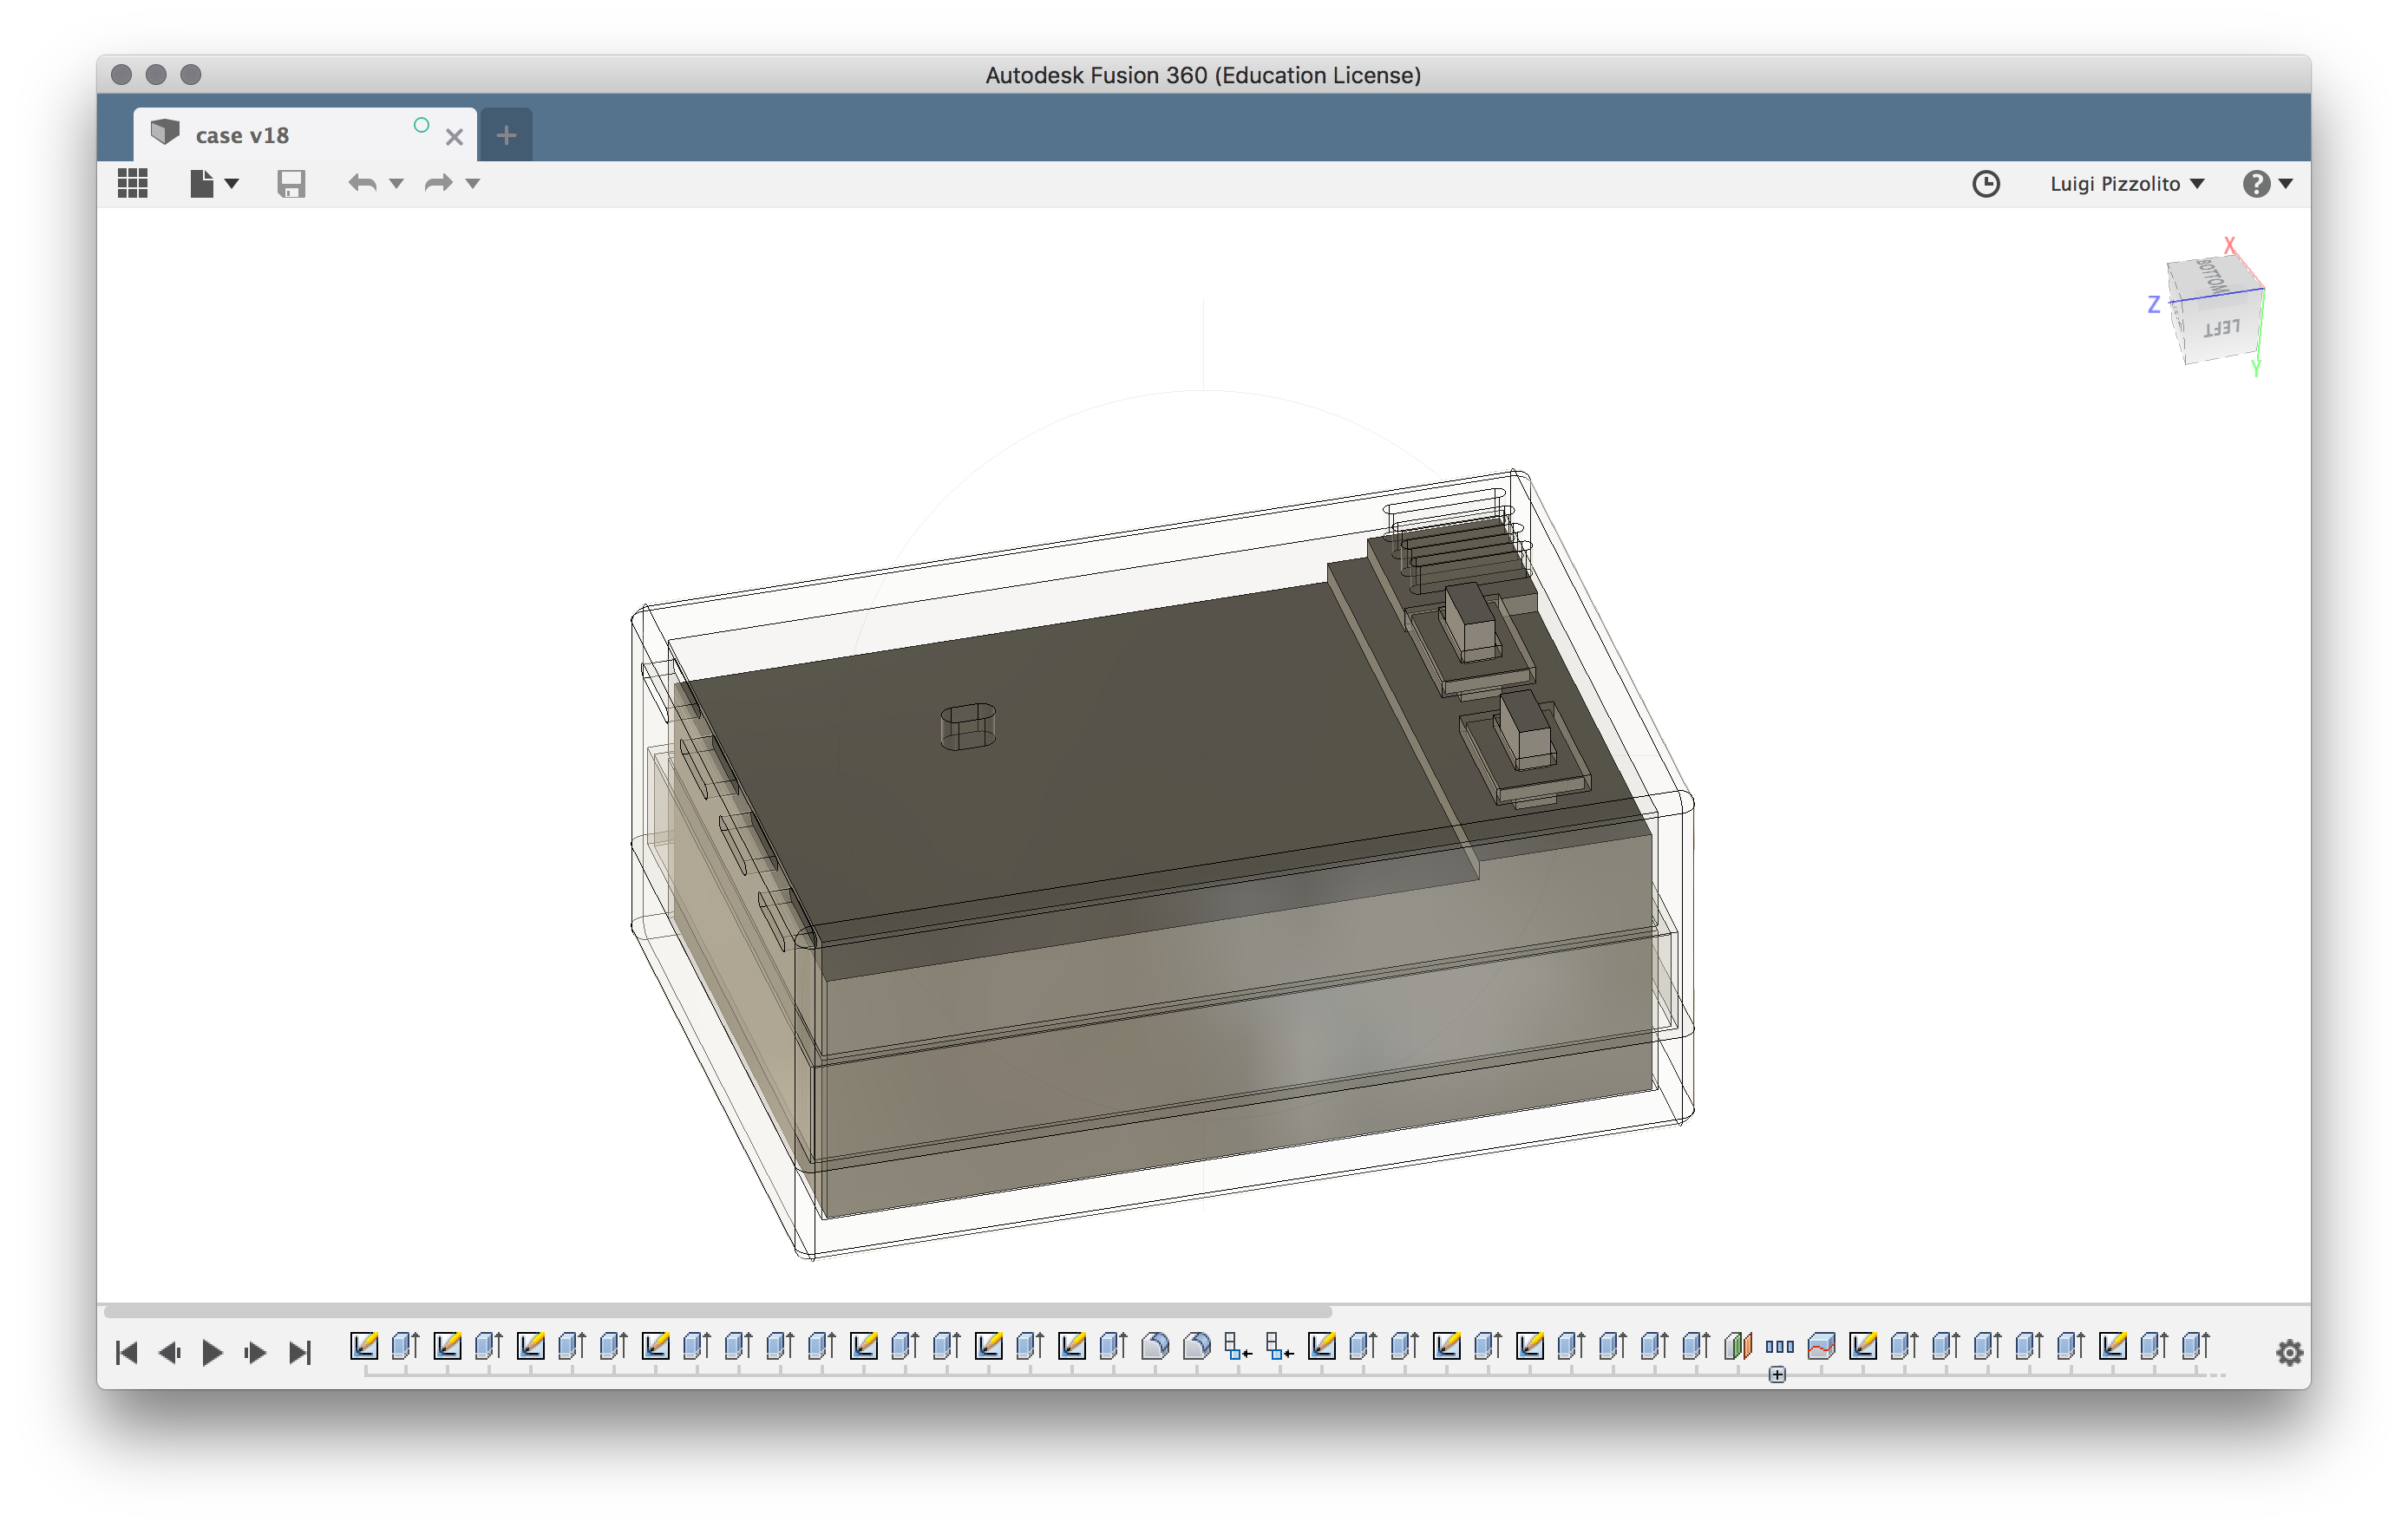The image size is (2408, 1528).
Task: Click the timeline position marker
Action: coord(1778,1375)
